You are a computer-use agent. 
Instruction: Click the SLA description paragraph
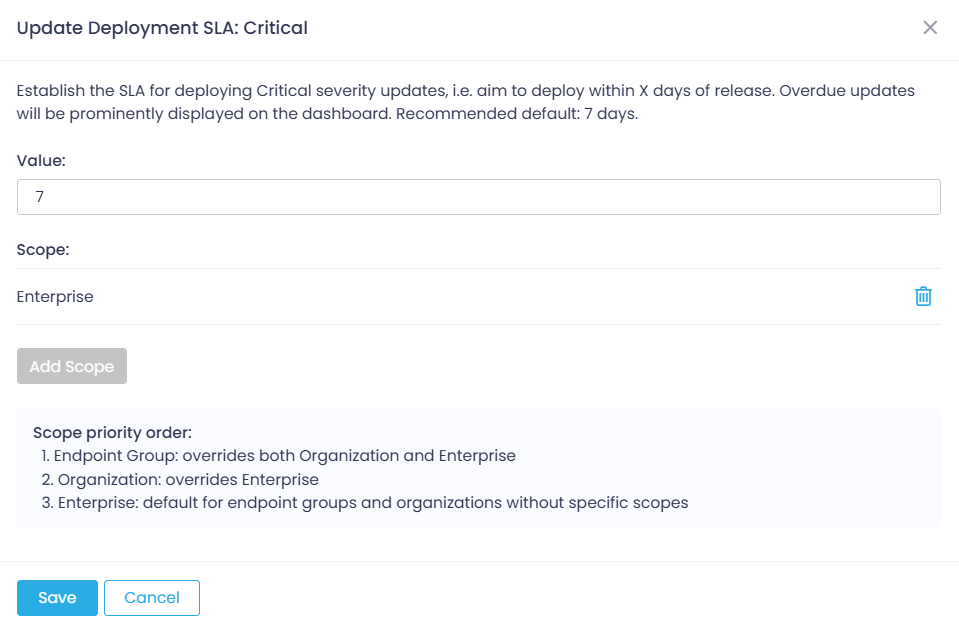pos(464,102)
